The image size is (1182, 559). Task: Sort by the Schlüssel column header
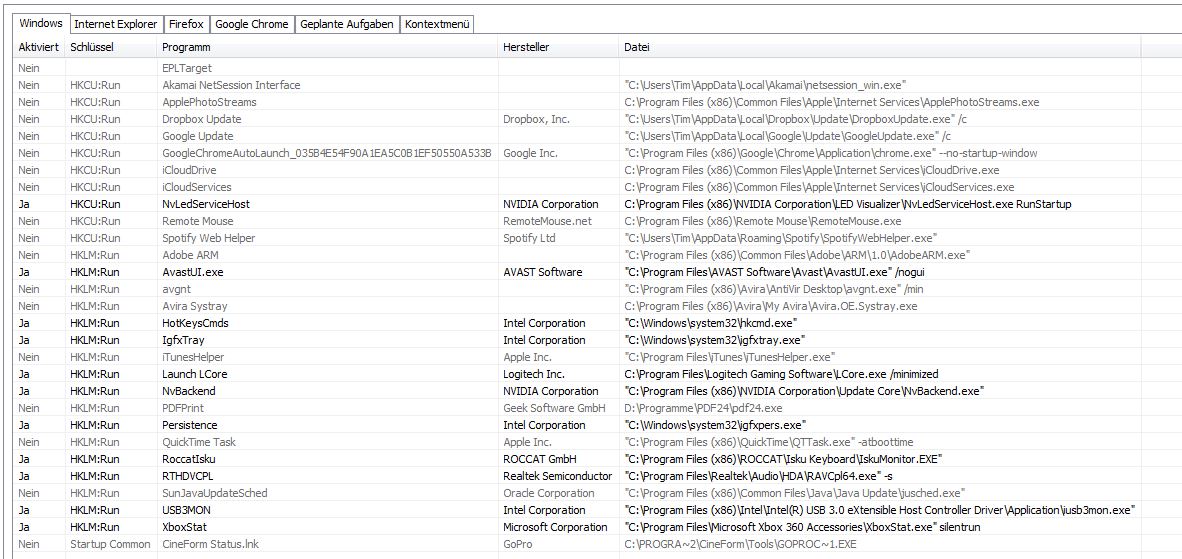coord(111,47)
